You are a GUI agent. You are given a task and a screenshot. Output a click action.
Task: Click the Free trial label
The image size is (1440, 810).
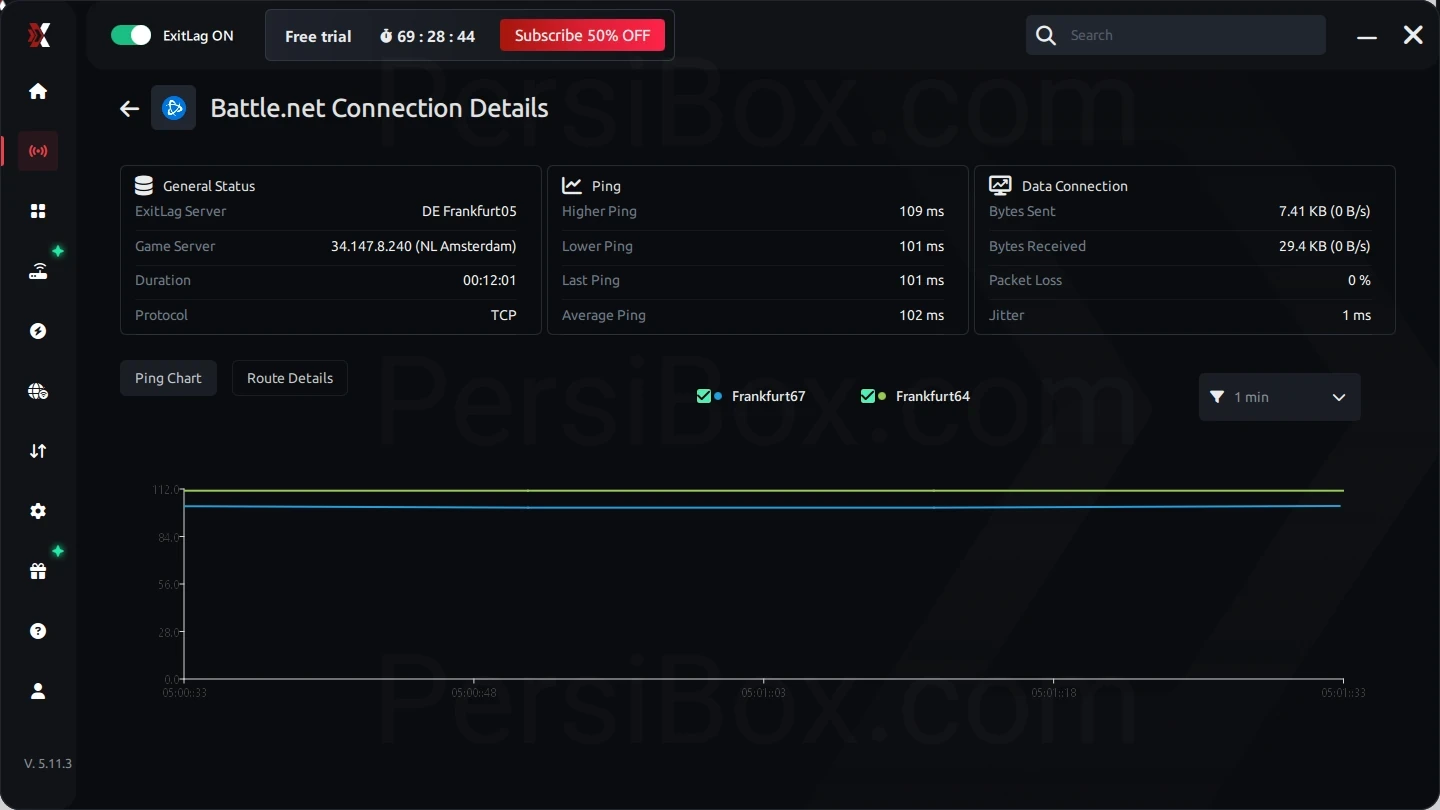(x=318, y=36)
